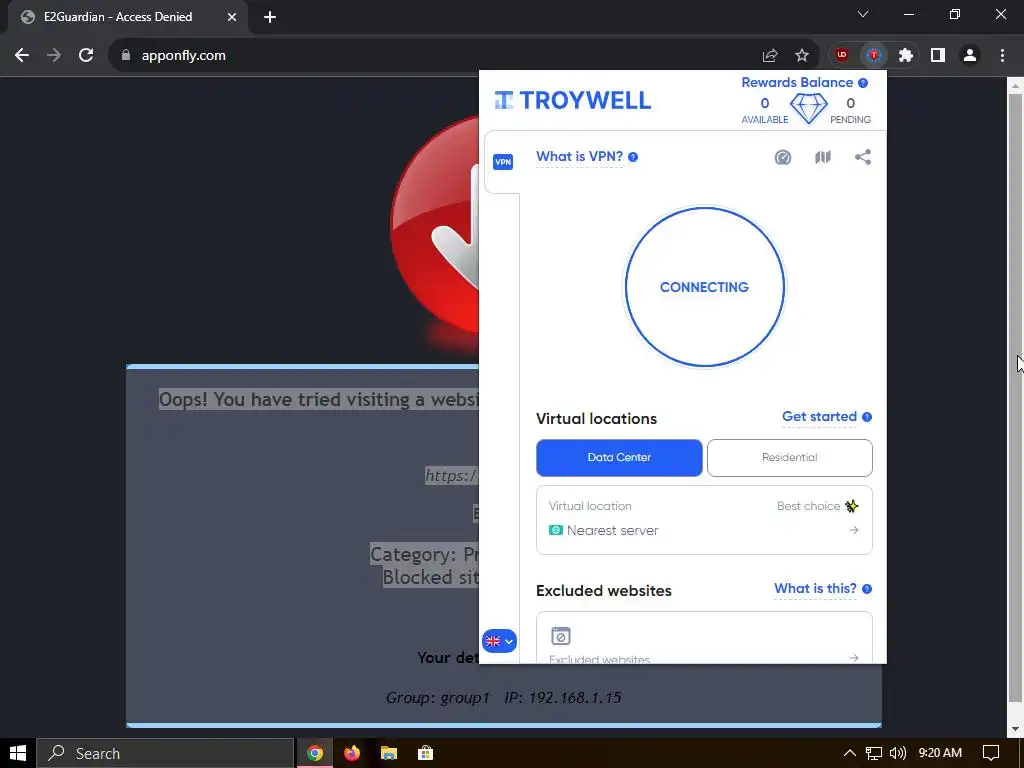
Task: Open File Explorer from the taskbar
Action: point(389,753)
